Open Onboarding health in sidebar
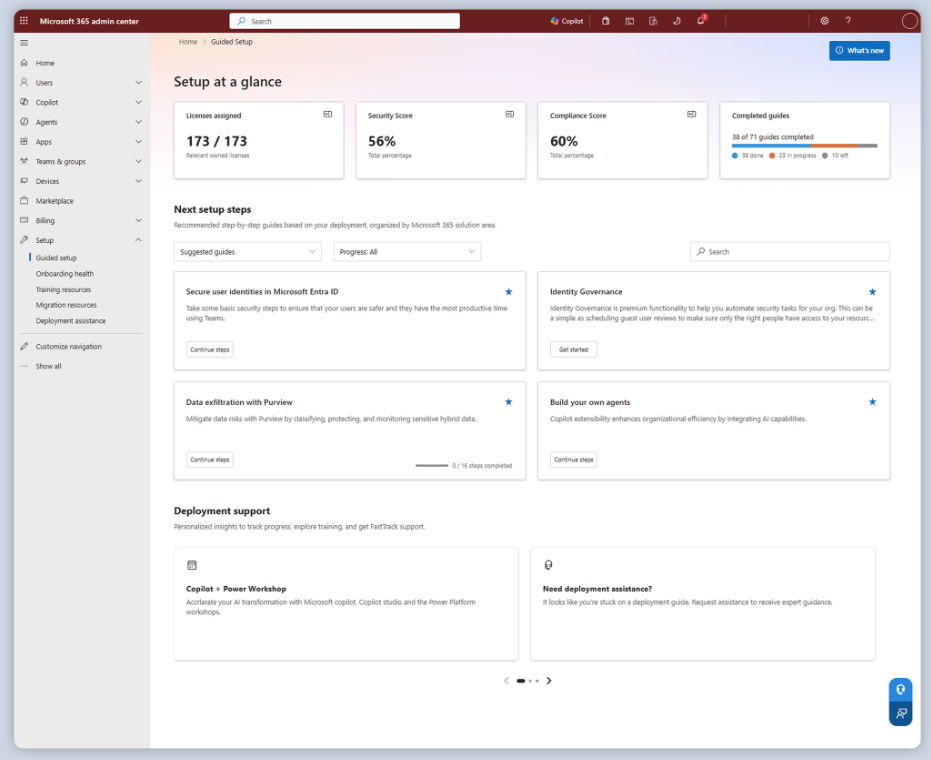 (x=65, y=274)
